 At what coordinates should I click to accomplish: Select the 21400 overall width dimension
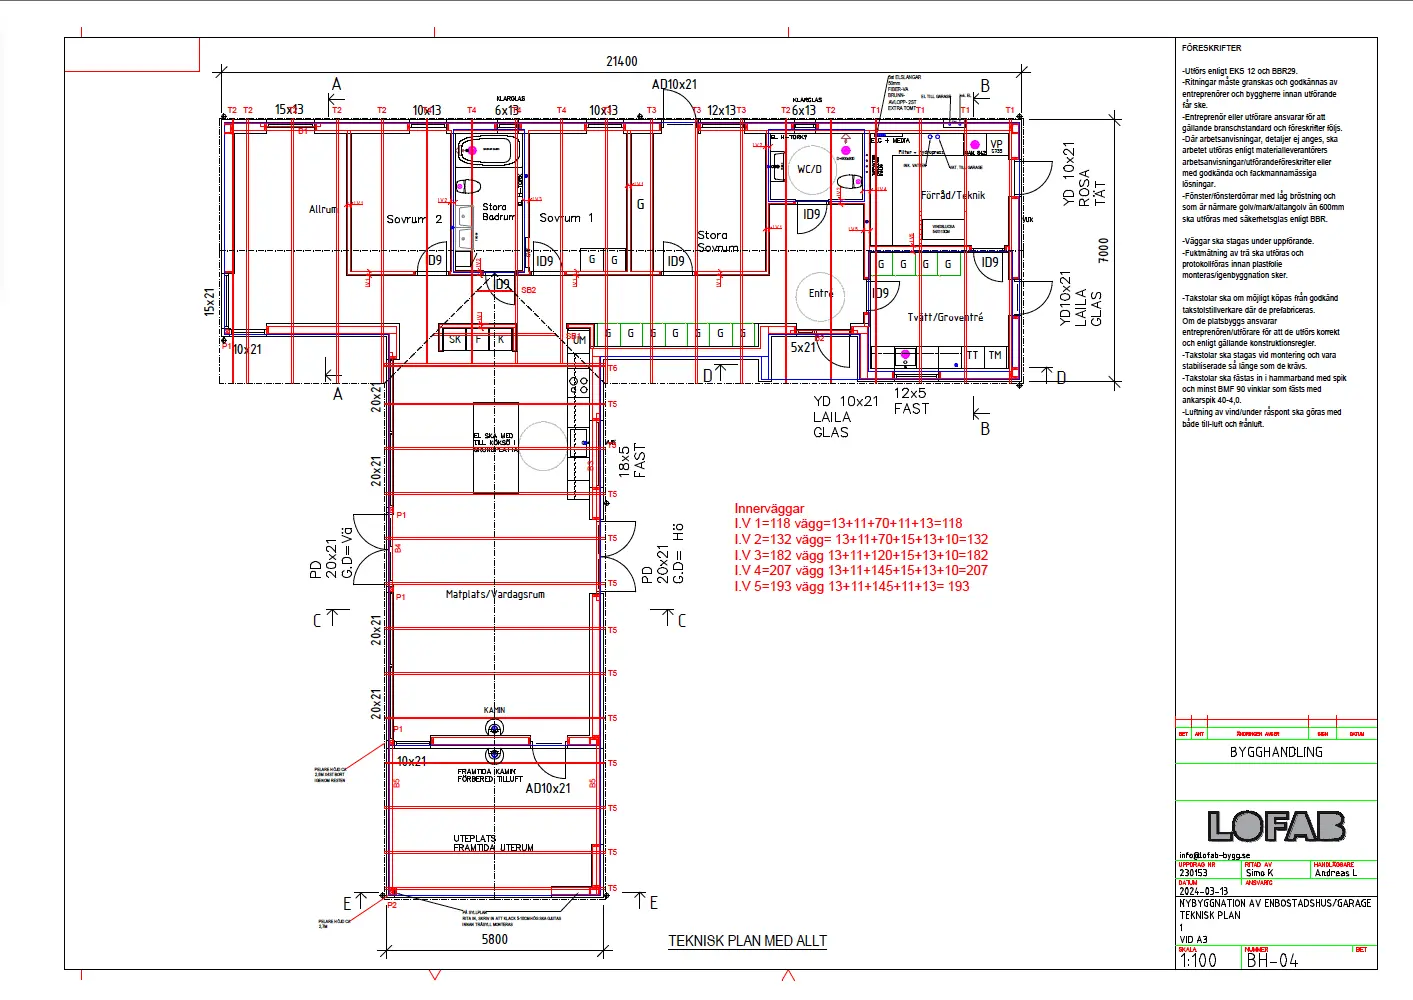coord(621,61)
